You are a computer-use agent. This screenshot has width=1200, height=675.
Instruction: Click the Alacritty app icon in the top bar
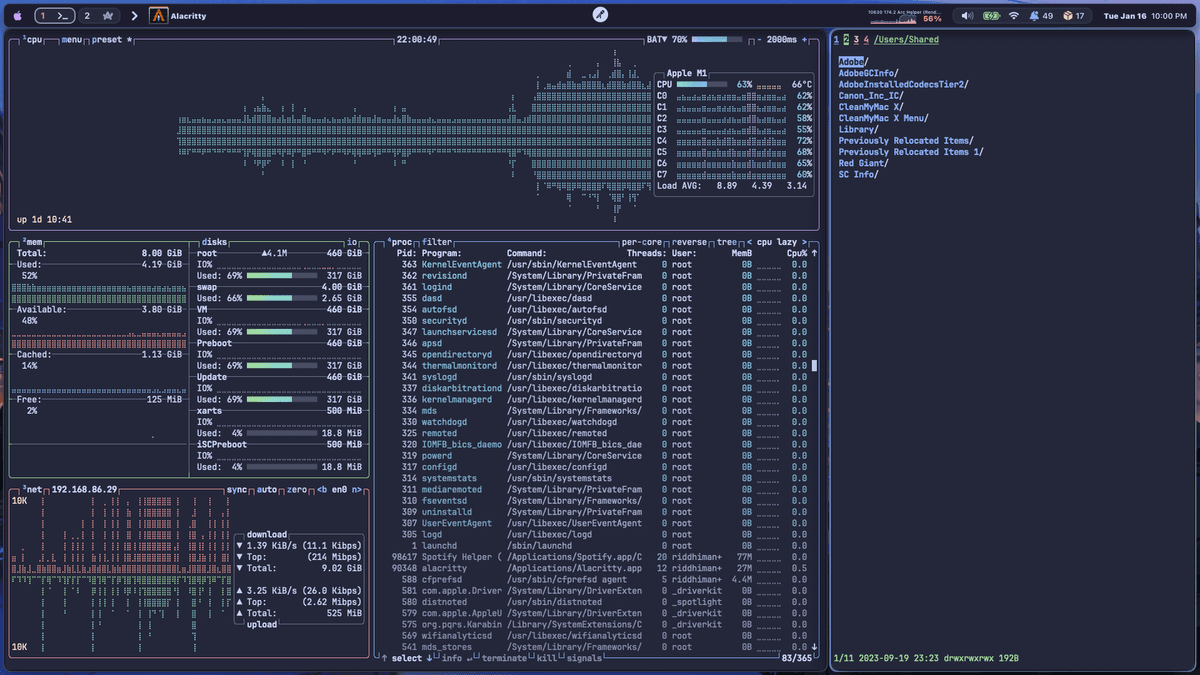click(158, 16)
